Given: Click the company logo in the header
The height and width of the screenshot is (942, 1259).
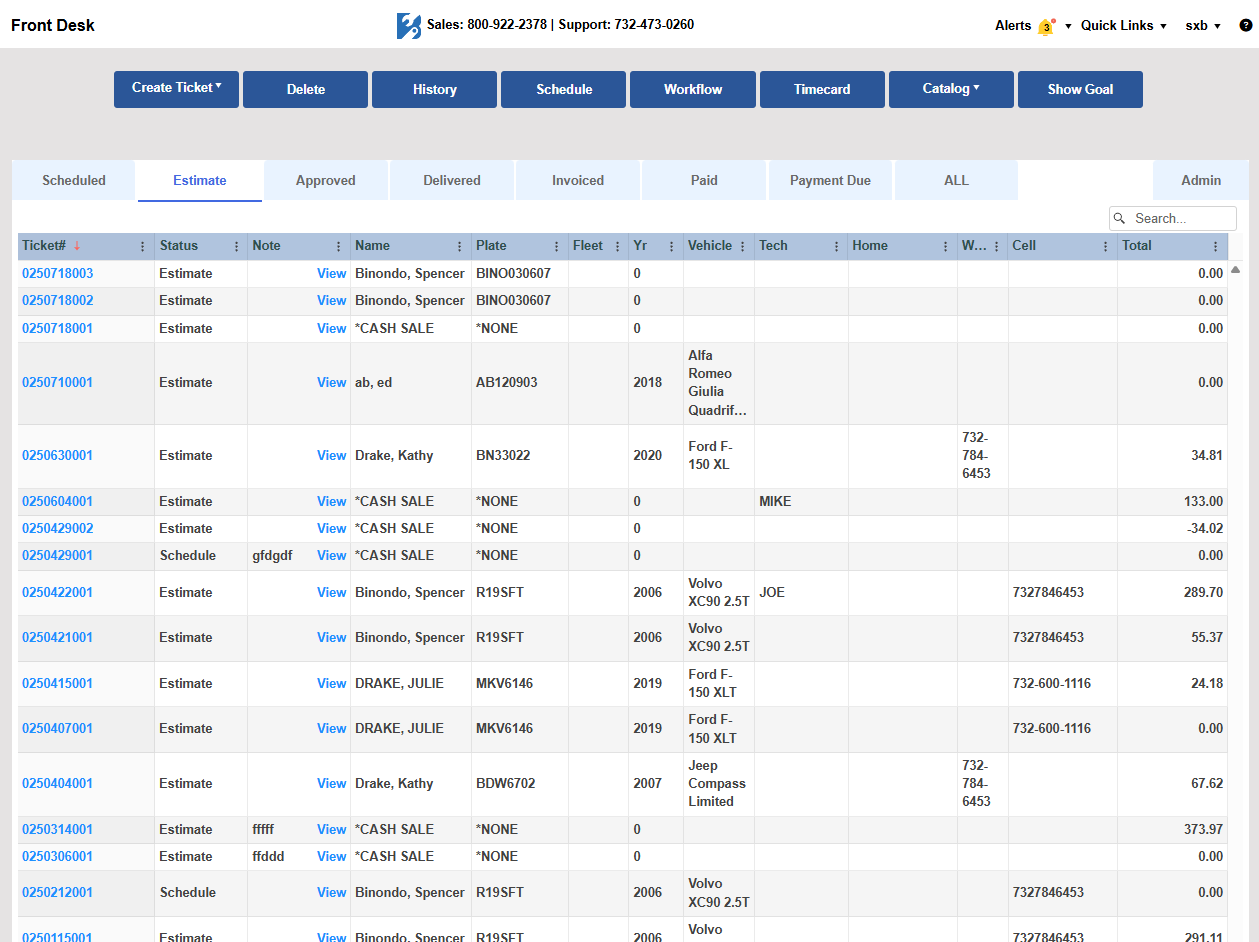Looking at the screenshot, I should click(x=408, y=26).
